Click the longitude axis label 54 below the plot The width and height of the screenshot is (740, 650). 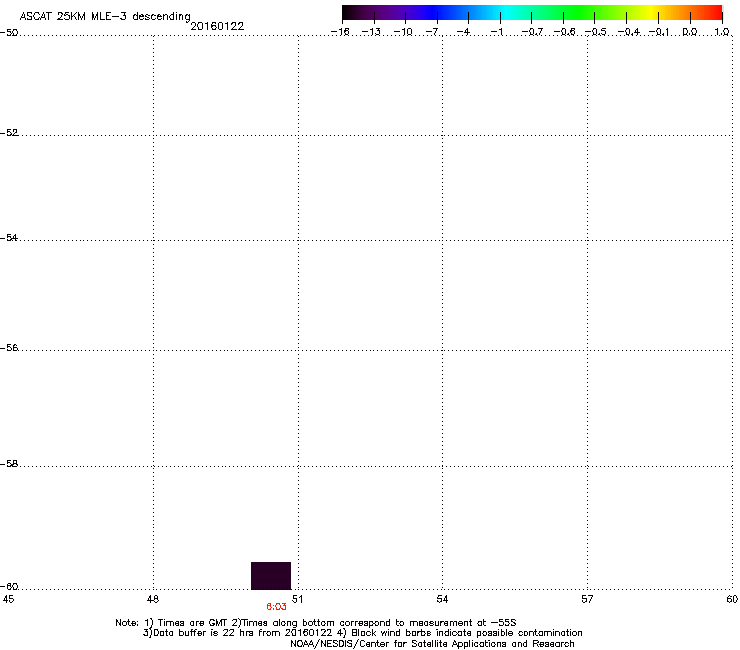tap(442, 599)
